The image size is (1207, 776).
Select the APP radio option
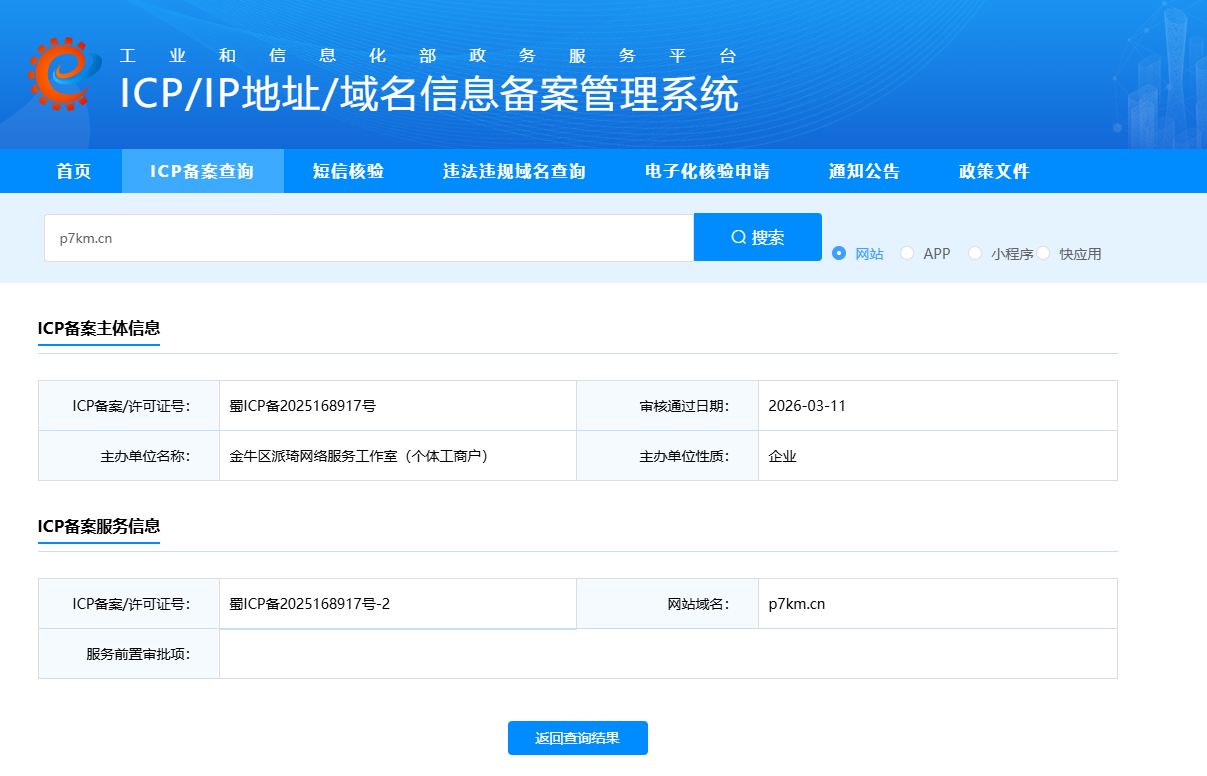(x=907, y=254)
